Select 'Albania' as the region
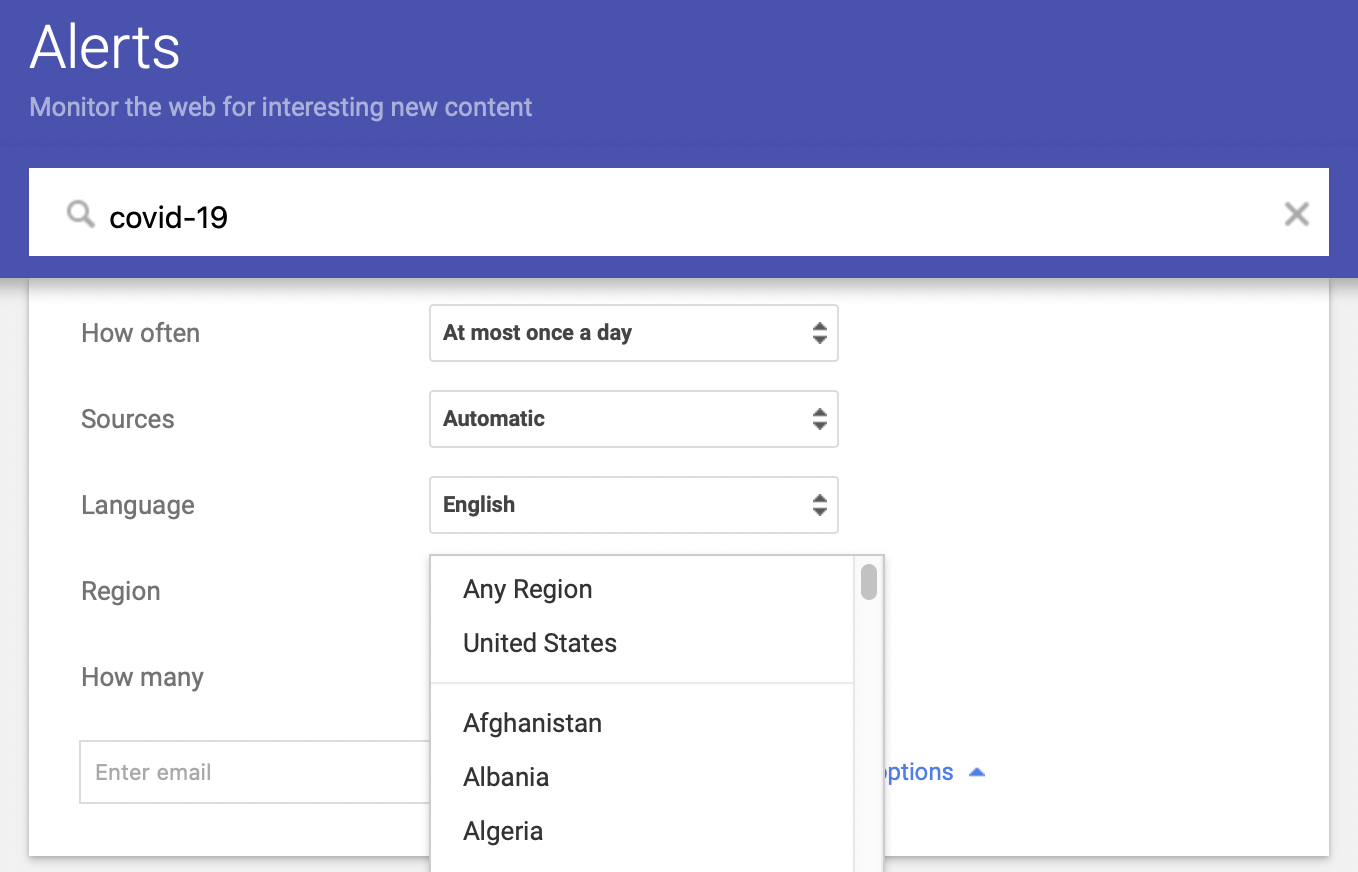Image resolution: width=1358 pixels, height=872 pixels. pyautogui.click(x=506, y=777)
